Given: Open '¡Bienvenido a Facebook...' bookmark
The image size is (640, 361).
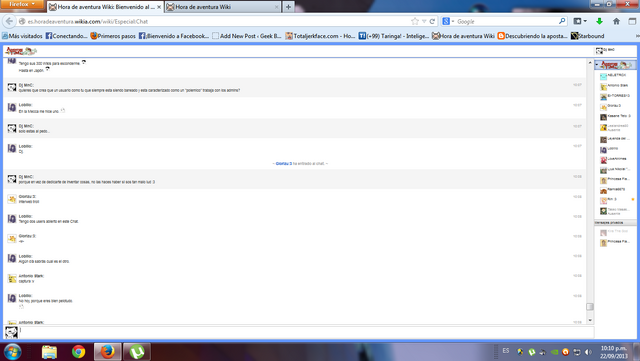Looking at the screenshot, I should click(x=174, y=36).
